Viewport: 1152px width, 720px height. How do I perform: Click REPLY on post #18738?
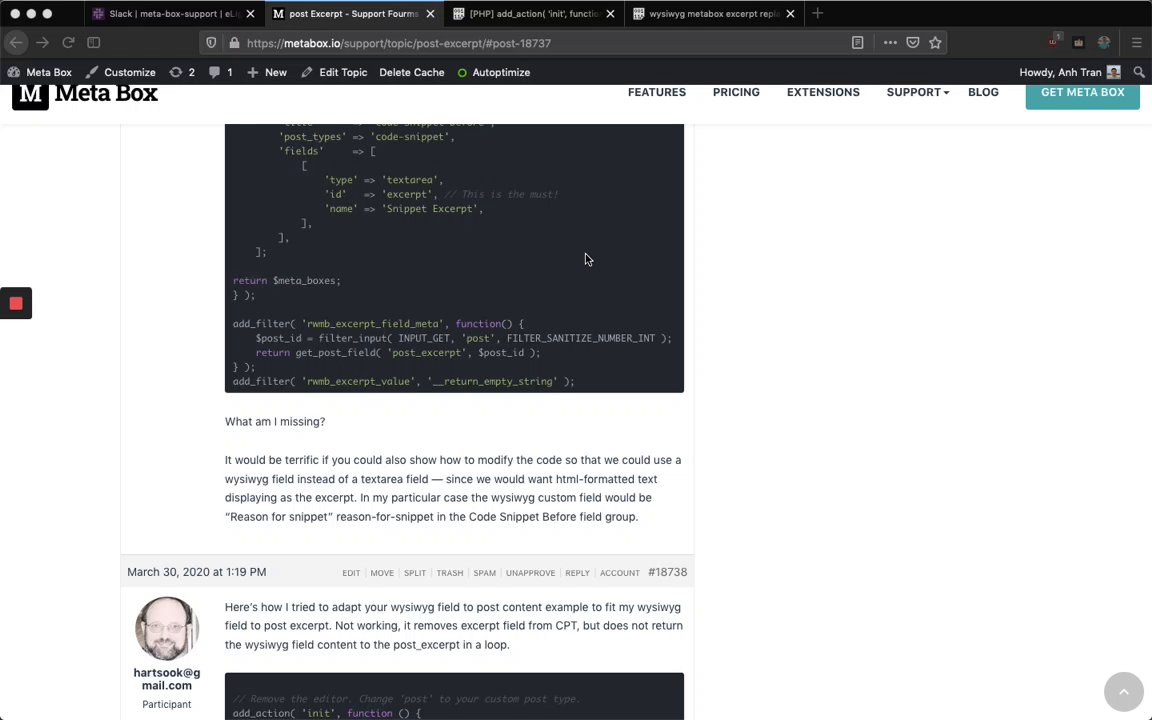click(577, 573)
